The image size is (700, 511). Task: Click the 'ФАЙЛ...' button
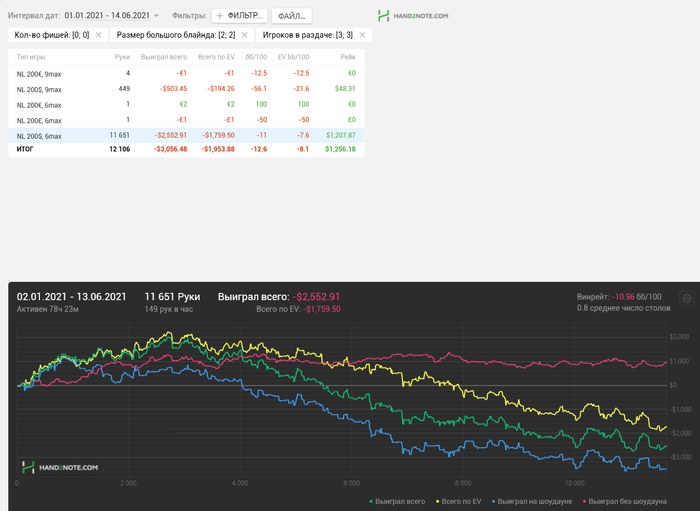[x=292, y=16]
